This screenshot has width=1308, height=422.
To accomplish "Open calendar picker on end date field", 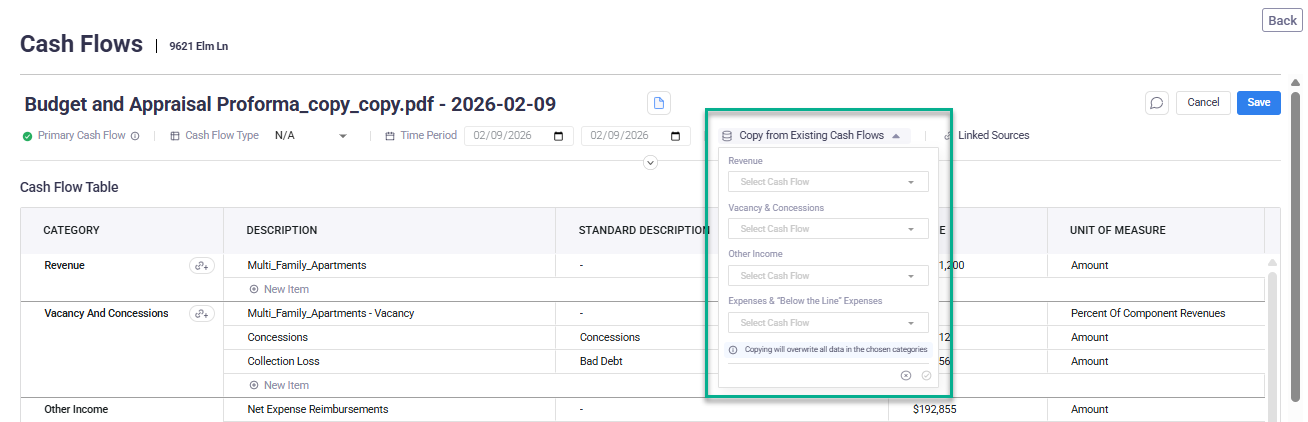I will 675,136.
